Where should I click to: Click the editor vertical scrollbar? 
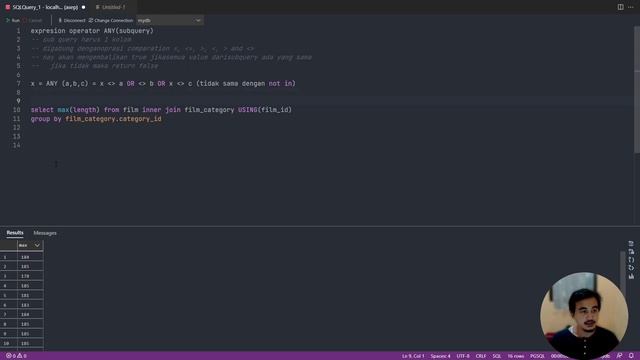coord(637,90)
